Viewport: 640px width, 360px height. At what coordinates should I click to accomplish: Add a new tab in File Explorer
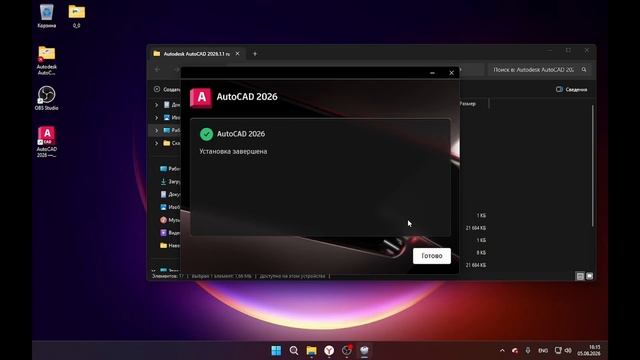coord(255,54)
